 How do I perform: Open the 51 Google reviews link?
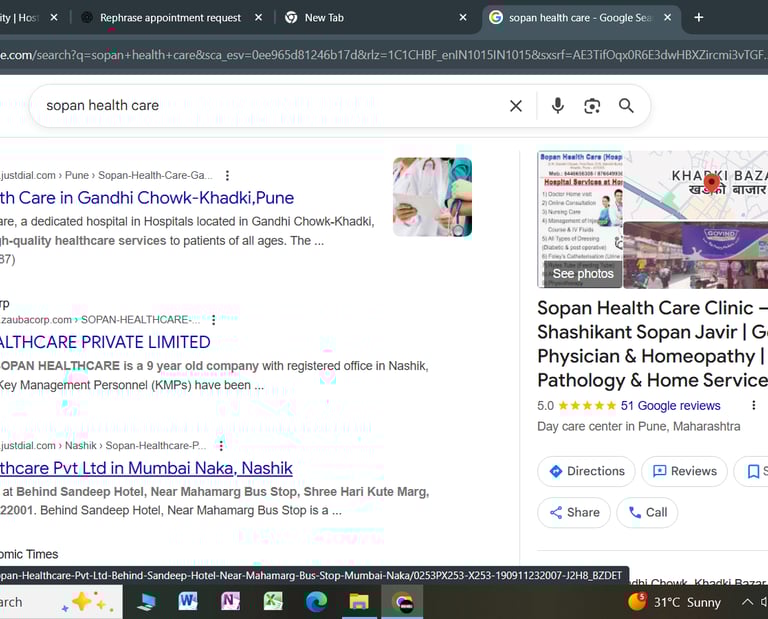point(671,405)
